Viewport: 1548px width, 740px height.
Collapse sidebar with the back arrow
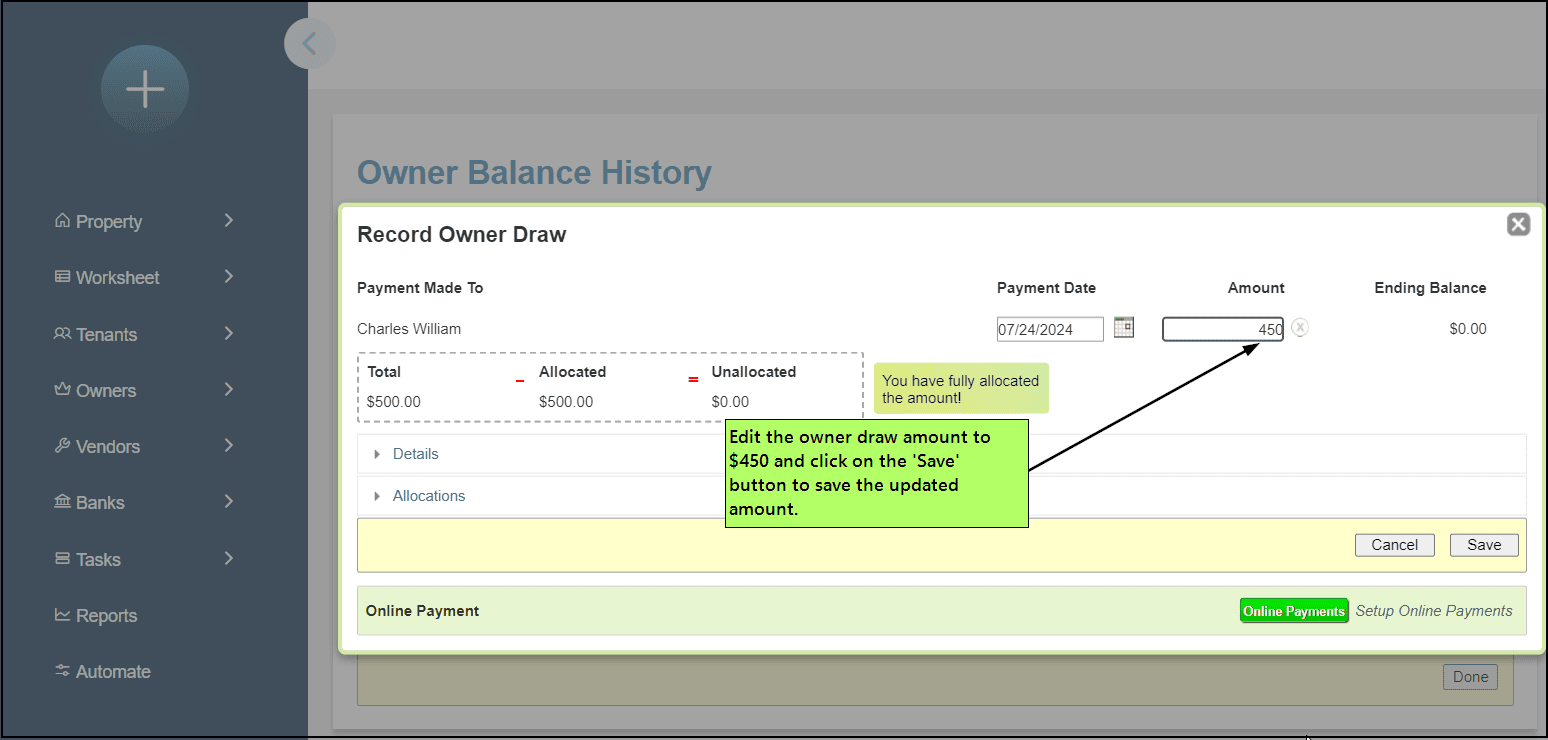309,44
